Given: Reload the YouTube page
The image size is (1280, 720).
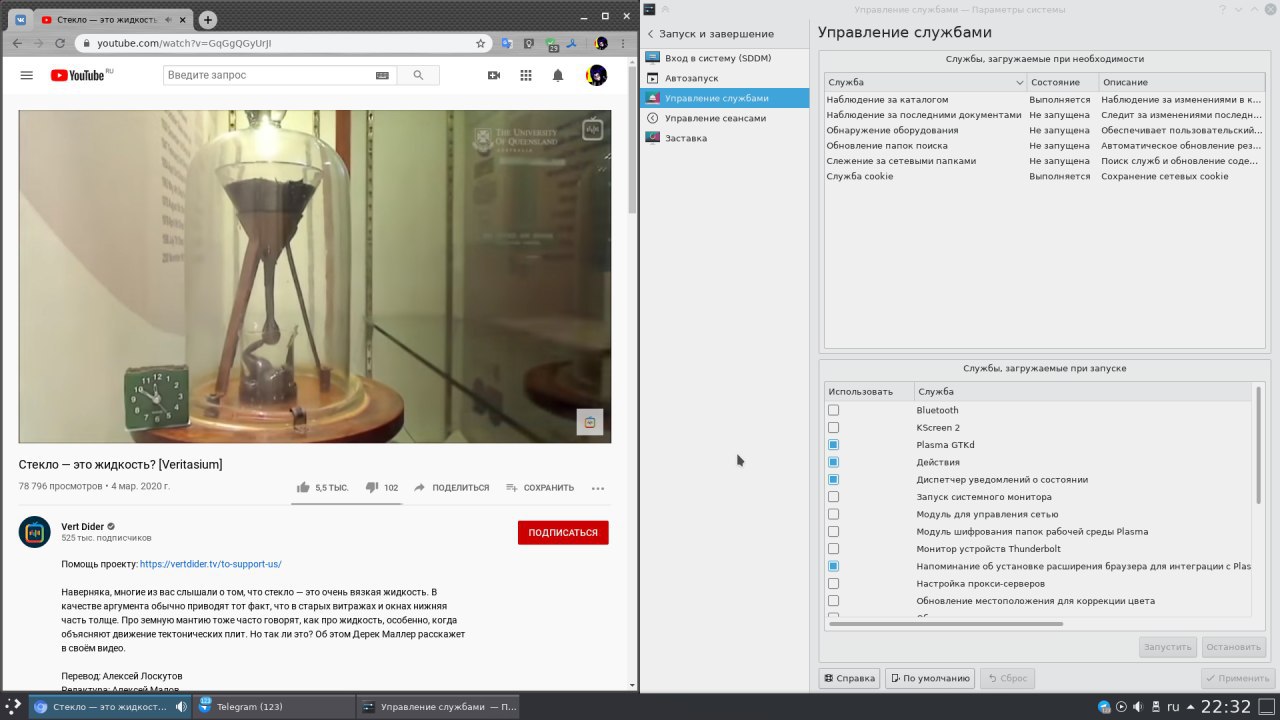Looking at the screenshot, I should coord(60,43).
